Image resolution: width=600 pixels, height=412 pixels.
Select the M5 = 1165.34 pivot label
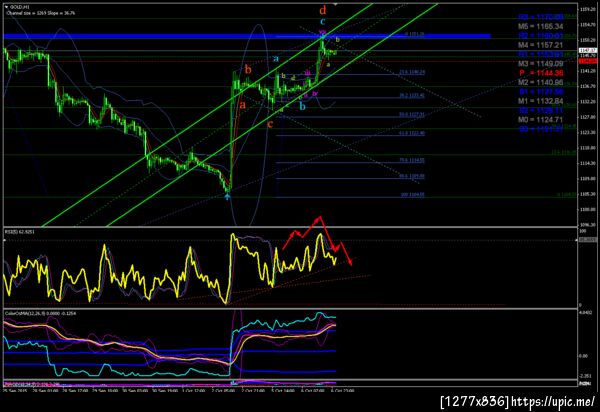point(541,26)
